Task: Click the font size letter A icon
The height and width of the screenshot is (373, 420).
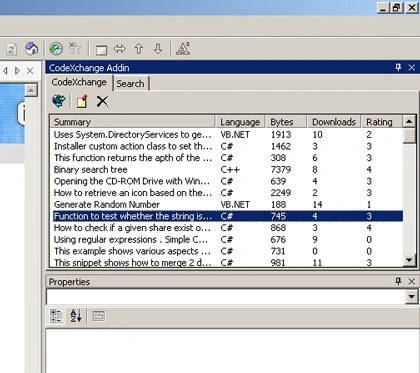Action: click(x=183, y=49)
